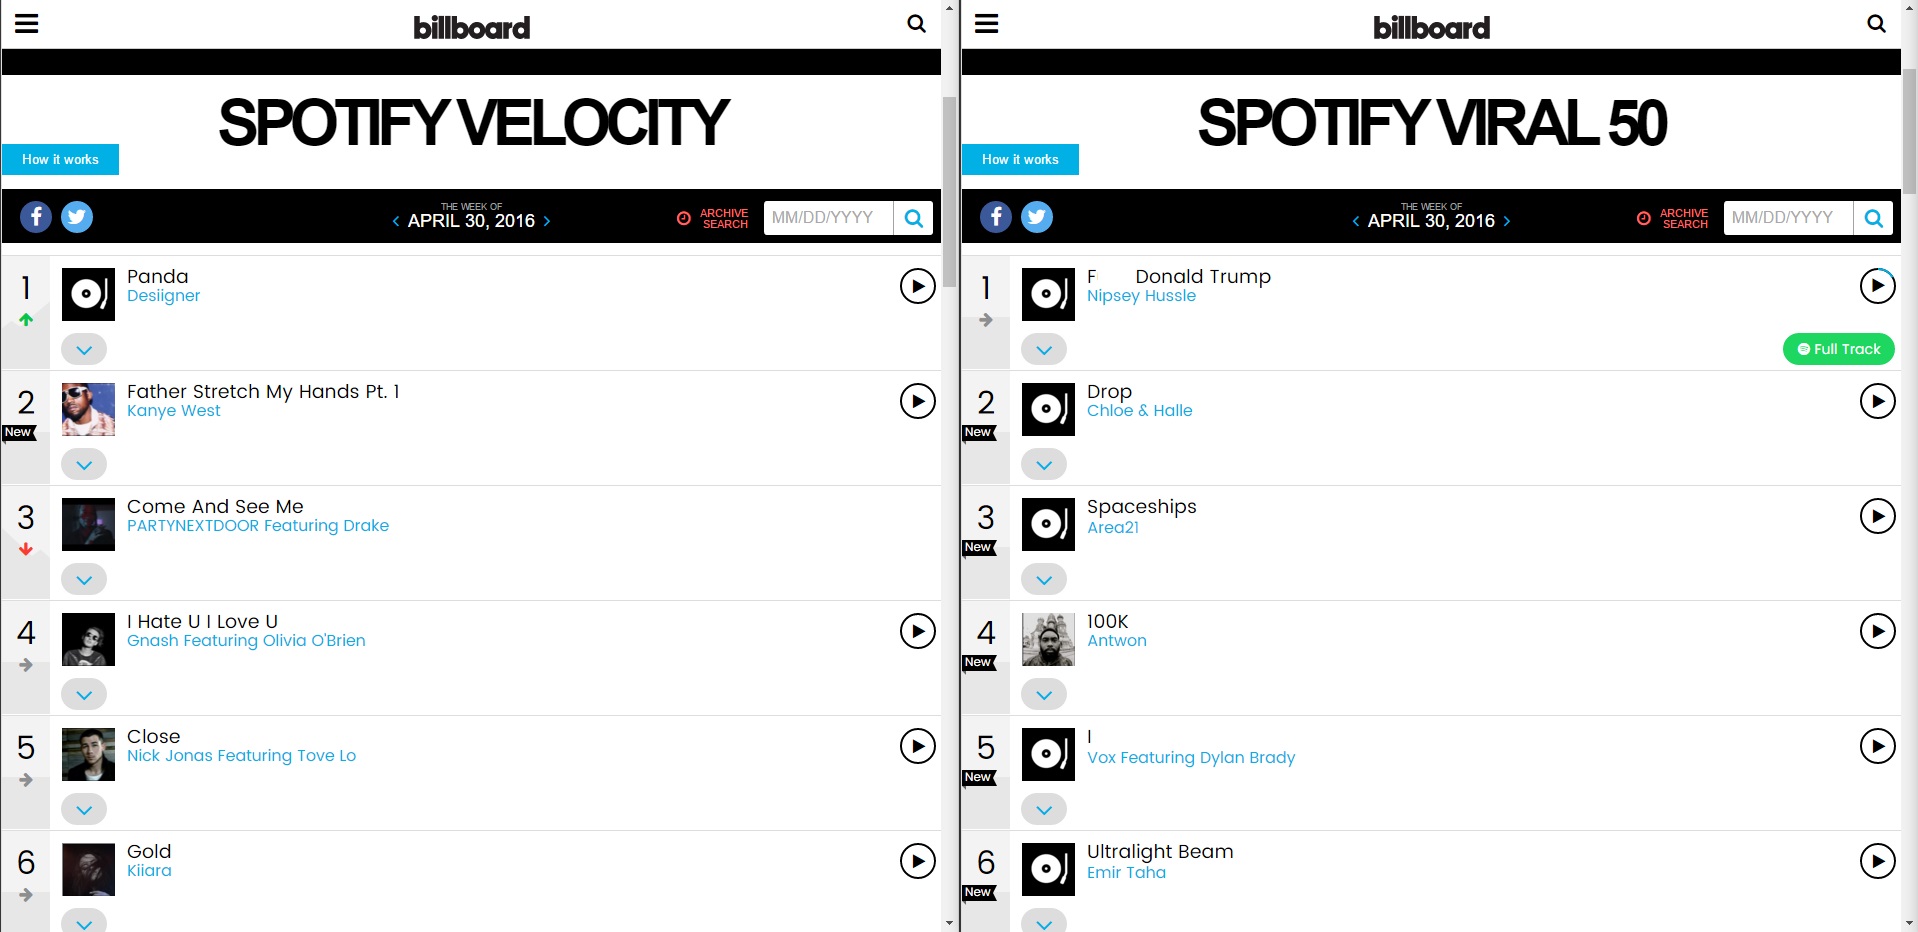Click Antwon 100K album thumbnail
The height and width of the screenshot is (932, 1918).
1048,640
